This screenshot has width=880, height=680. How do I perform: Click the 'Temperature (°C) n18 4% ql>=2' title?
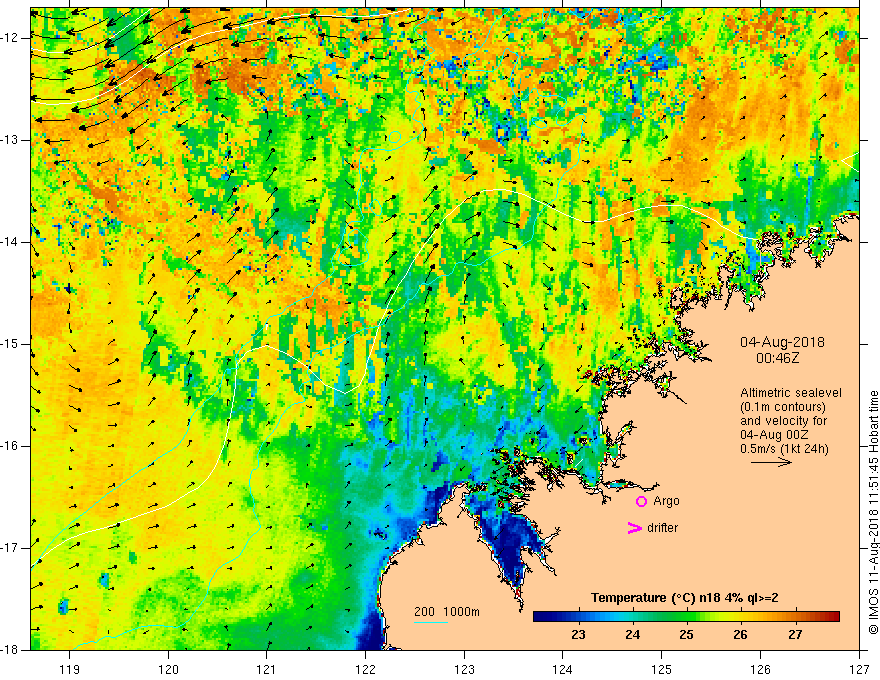tap(684, 598)
